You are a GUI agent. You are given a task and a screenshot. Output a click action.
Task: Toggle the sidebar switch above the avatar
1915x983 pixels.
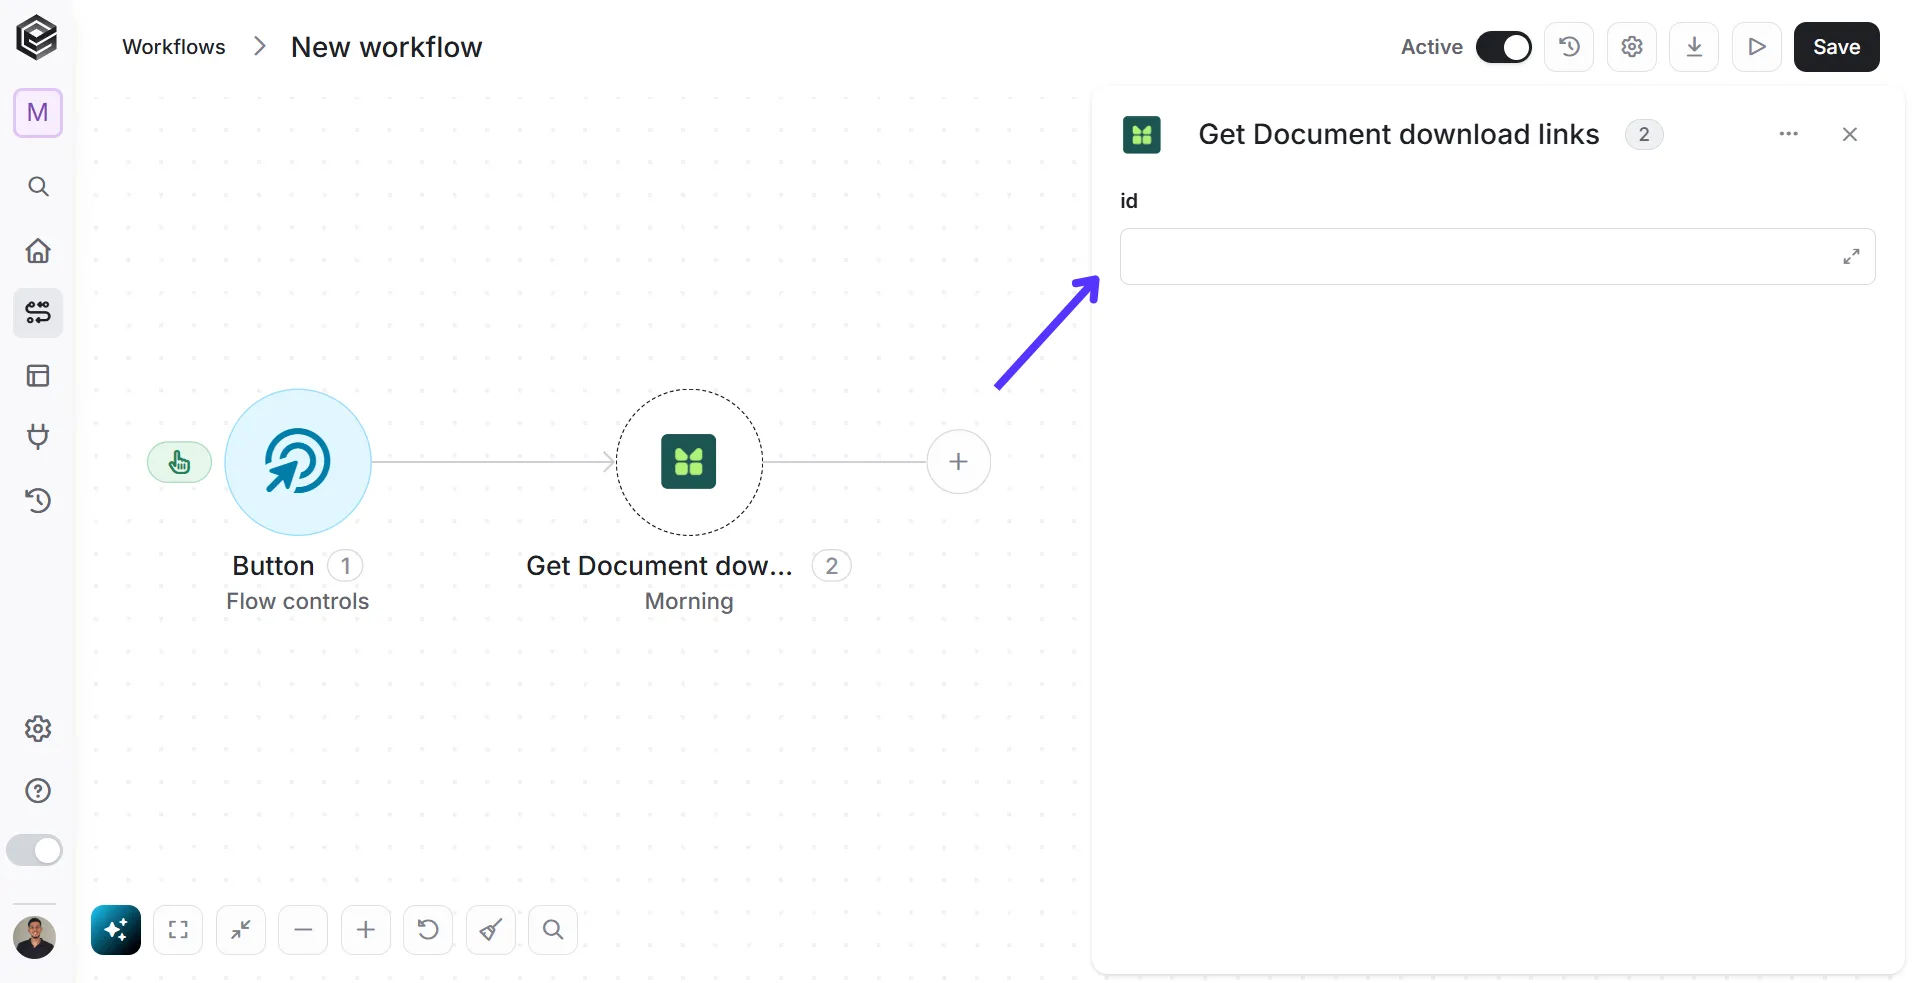click(x=35, y=850)
